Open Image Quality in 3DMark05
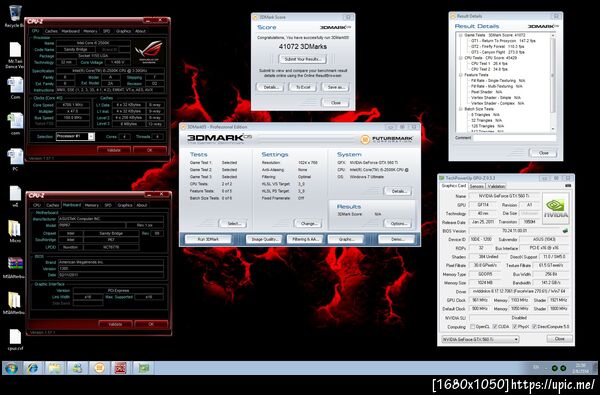 (264, 239)
